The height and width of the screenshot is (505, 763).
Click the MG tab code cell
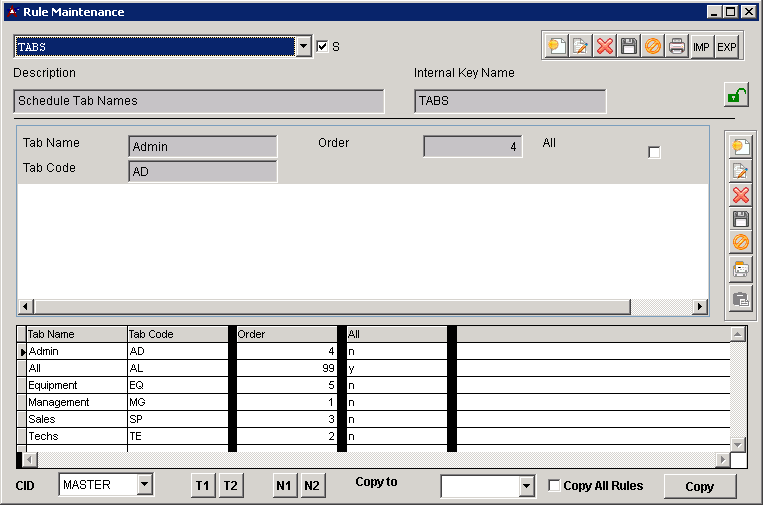click(178, 402)
